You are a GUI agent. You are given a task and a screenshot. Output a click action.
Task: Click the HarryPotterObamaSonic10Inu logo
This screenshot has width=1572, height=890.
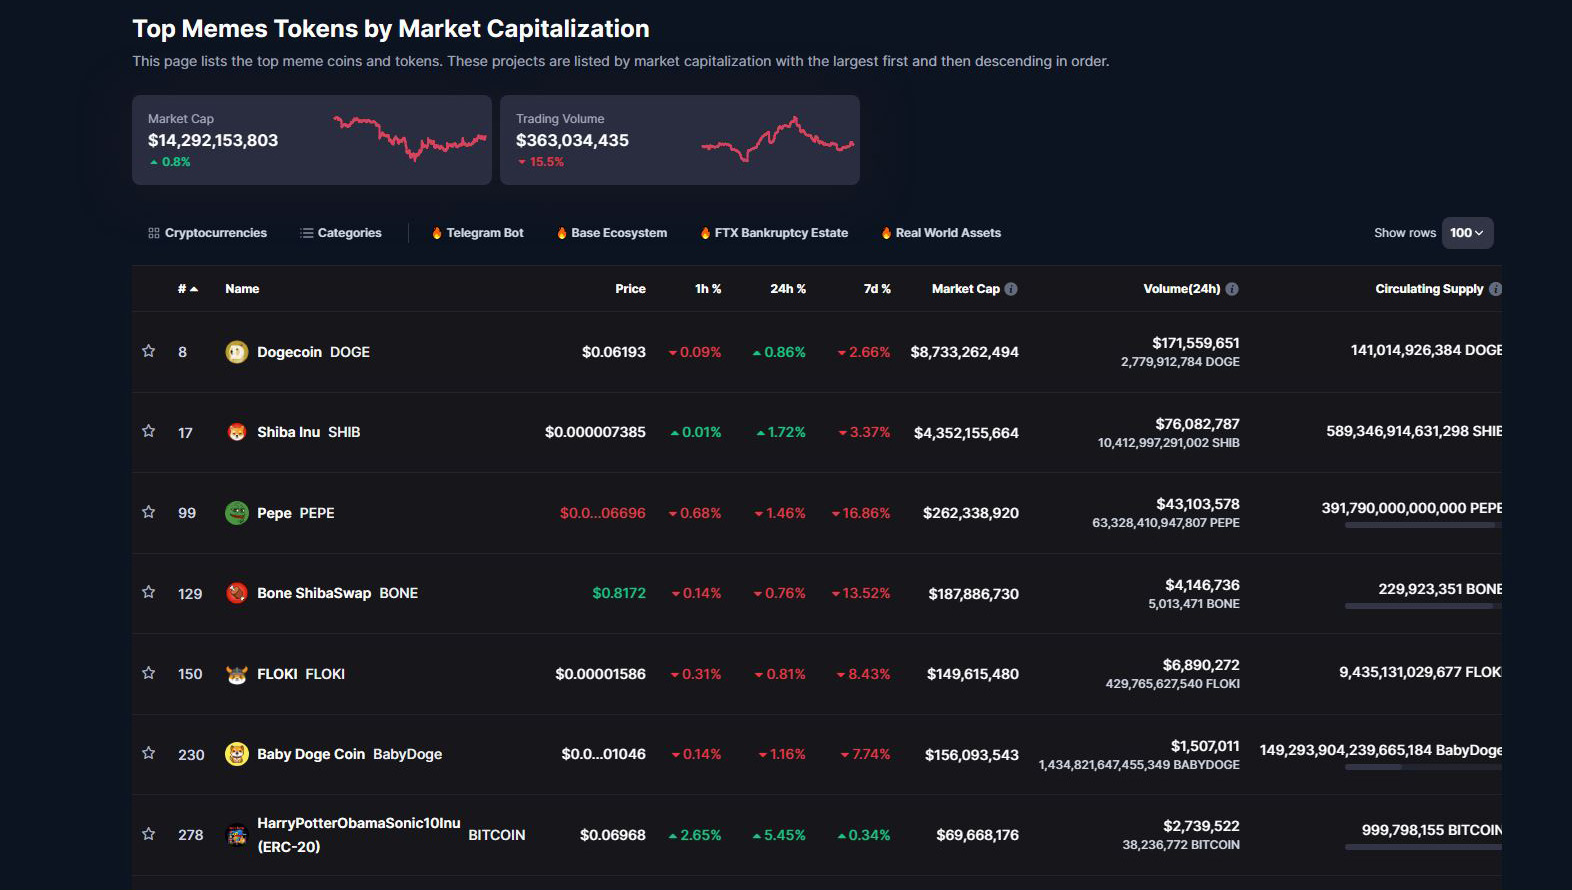[x=237, y=835]
